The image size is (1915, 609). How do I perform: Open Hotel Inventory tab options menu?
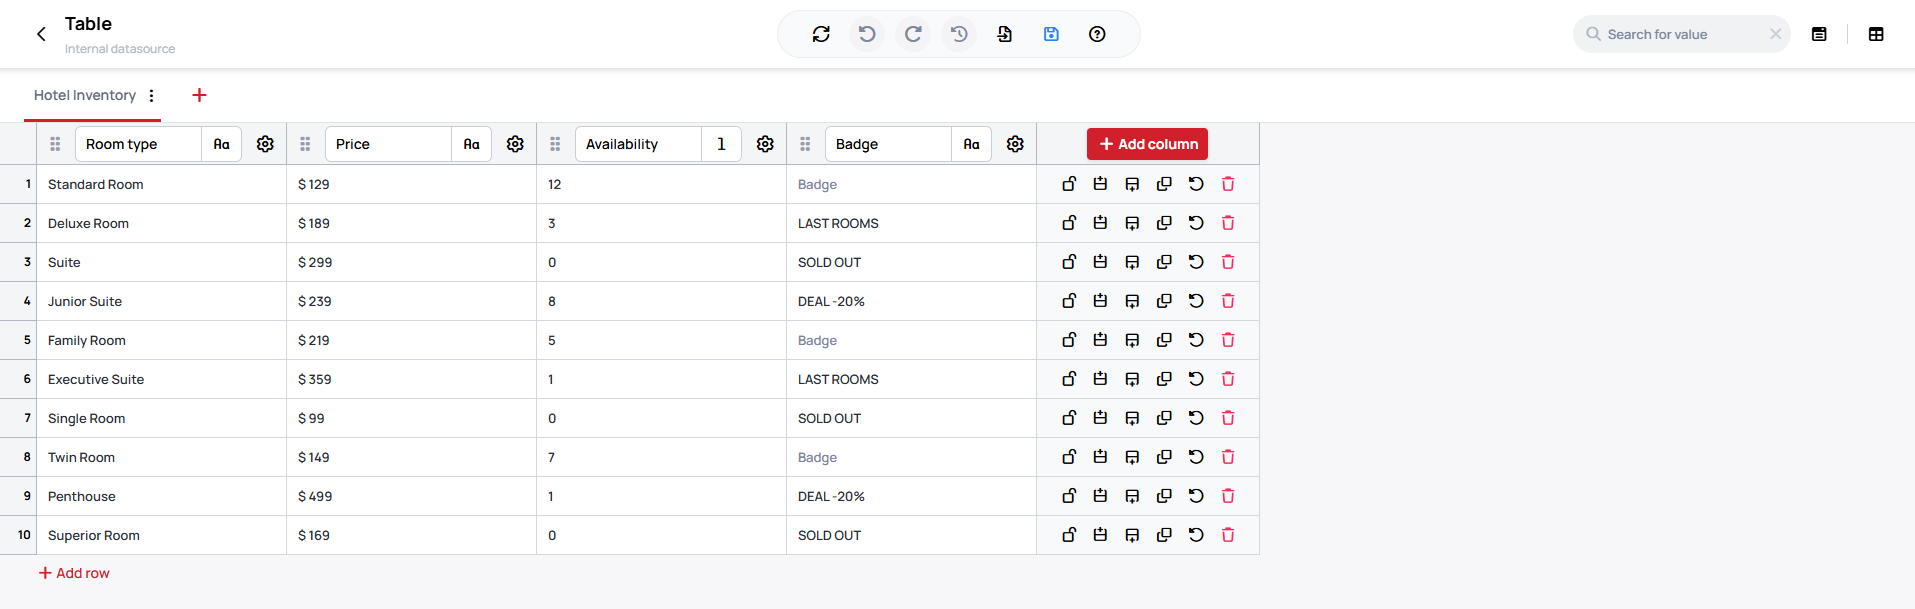point(151,95)
